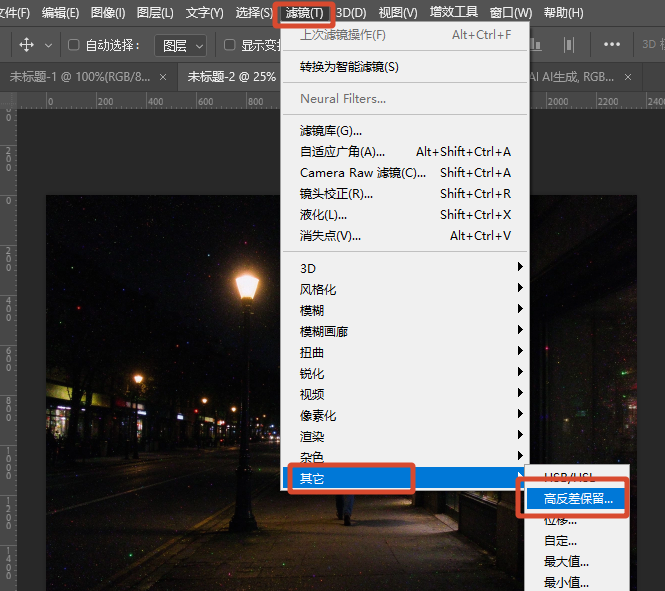
Task: Choose 最小值... in the submenu
Action: (577, 583)
